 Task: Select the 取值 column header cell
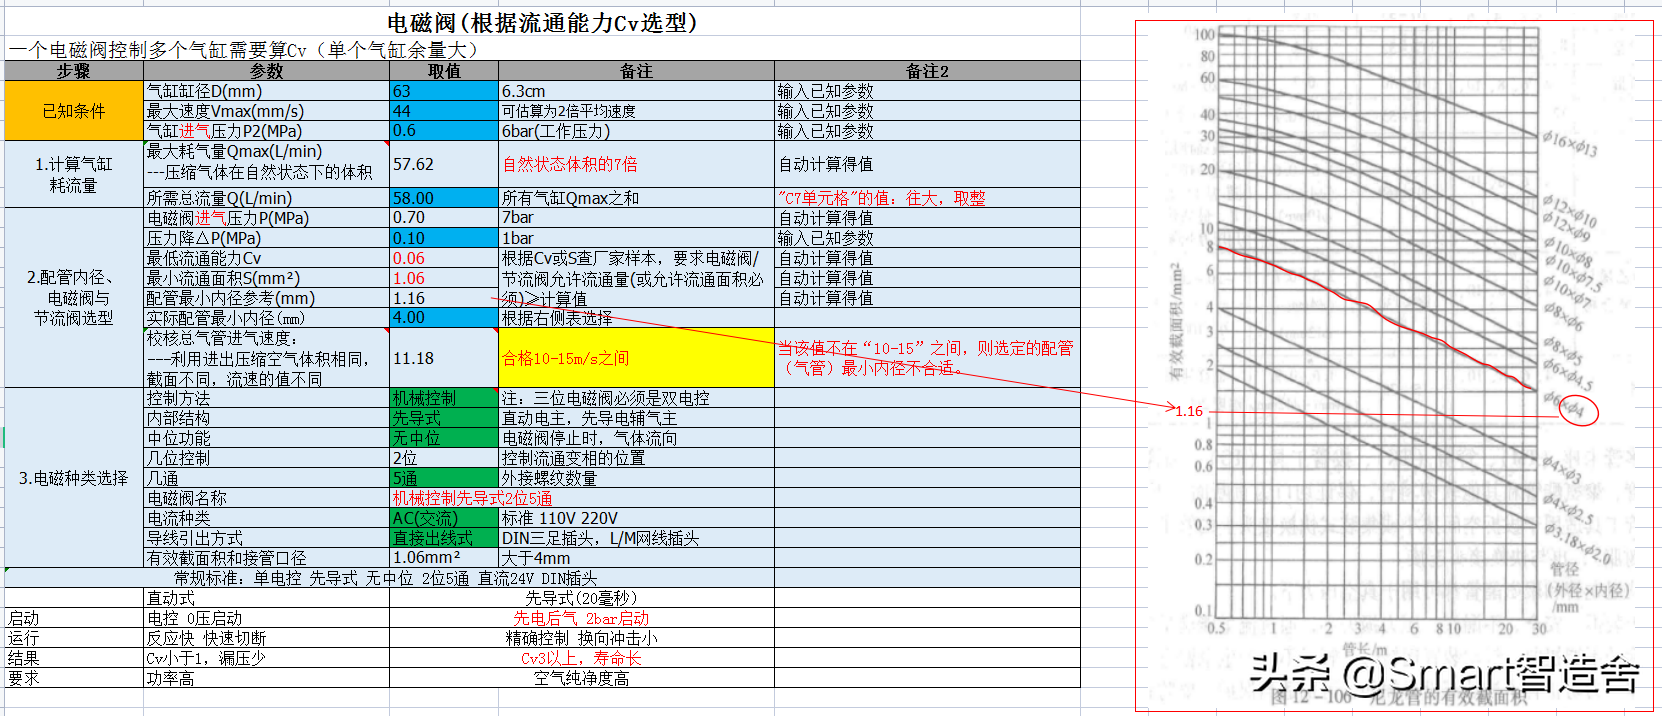(443, 71)
